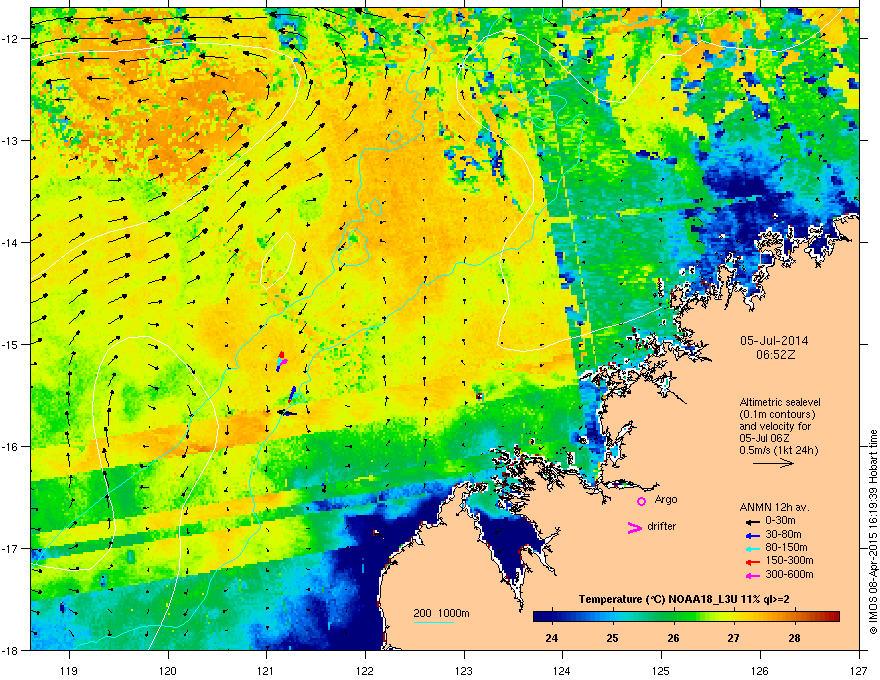
Task: Click the "0.5m/s (1kt 24h)" text line
Action: click(778, 450)
